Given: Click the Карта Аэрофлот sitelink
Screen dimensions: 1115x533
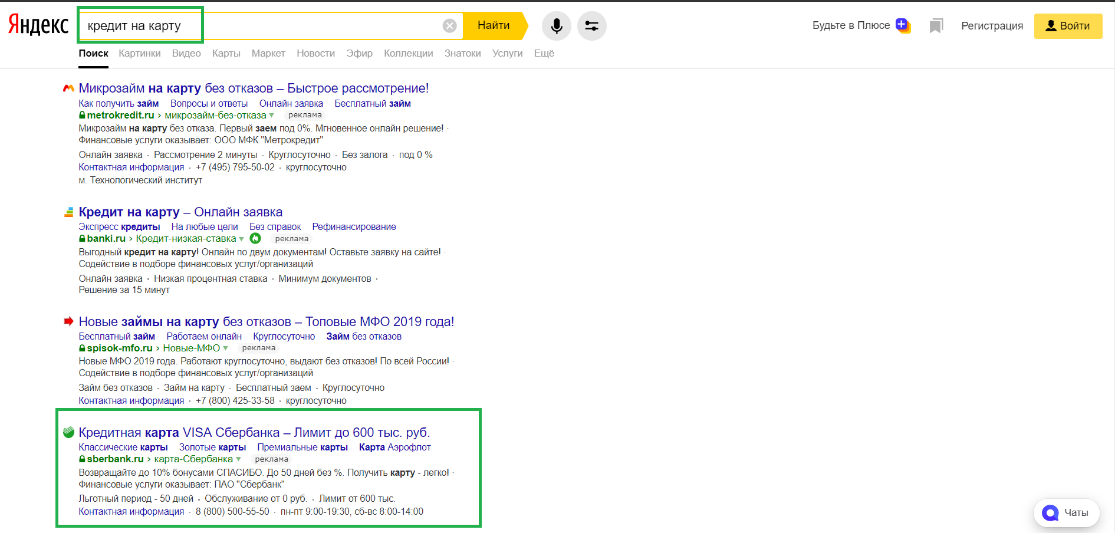Looking at the screenshot, I should click(395, 448).
